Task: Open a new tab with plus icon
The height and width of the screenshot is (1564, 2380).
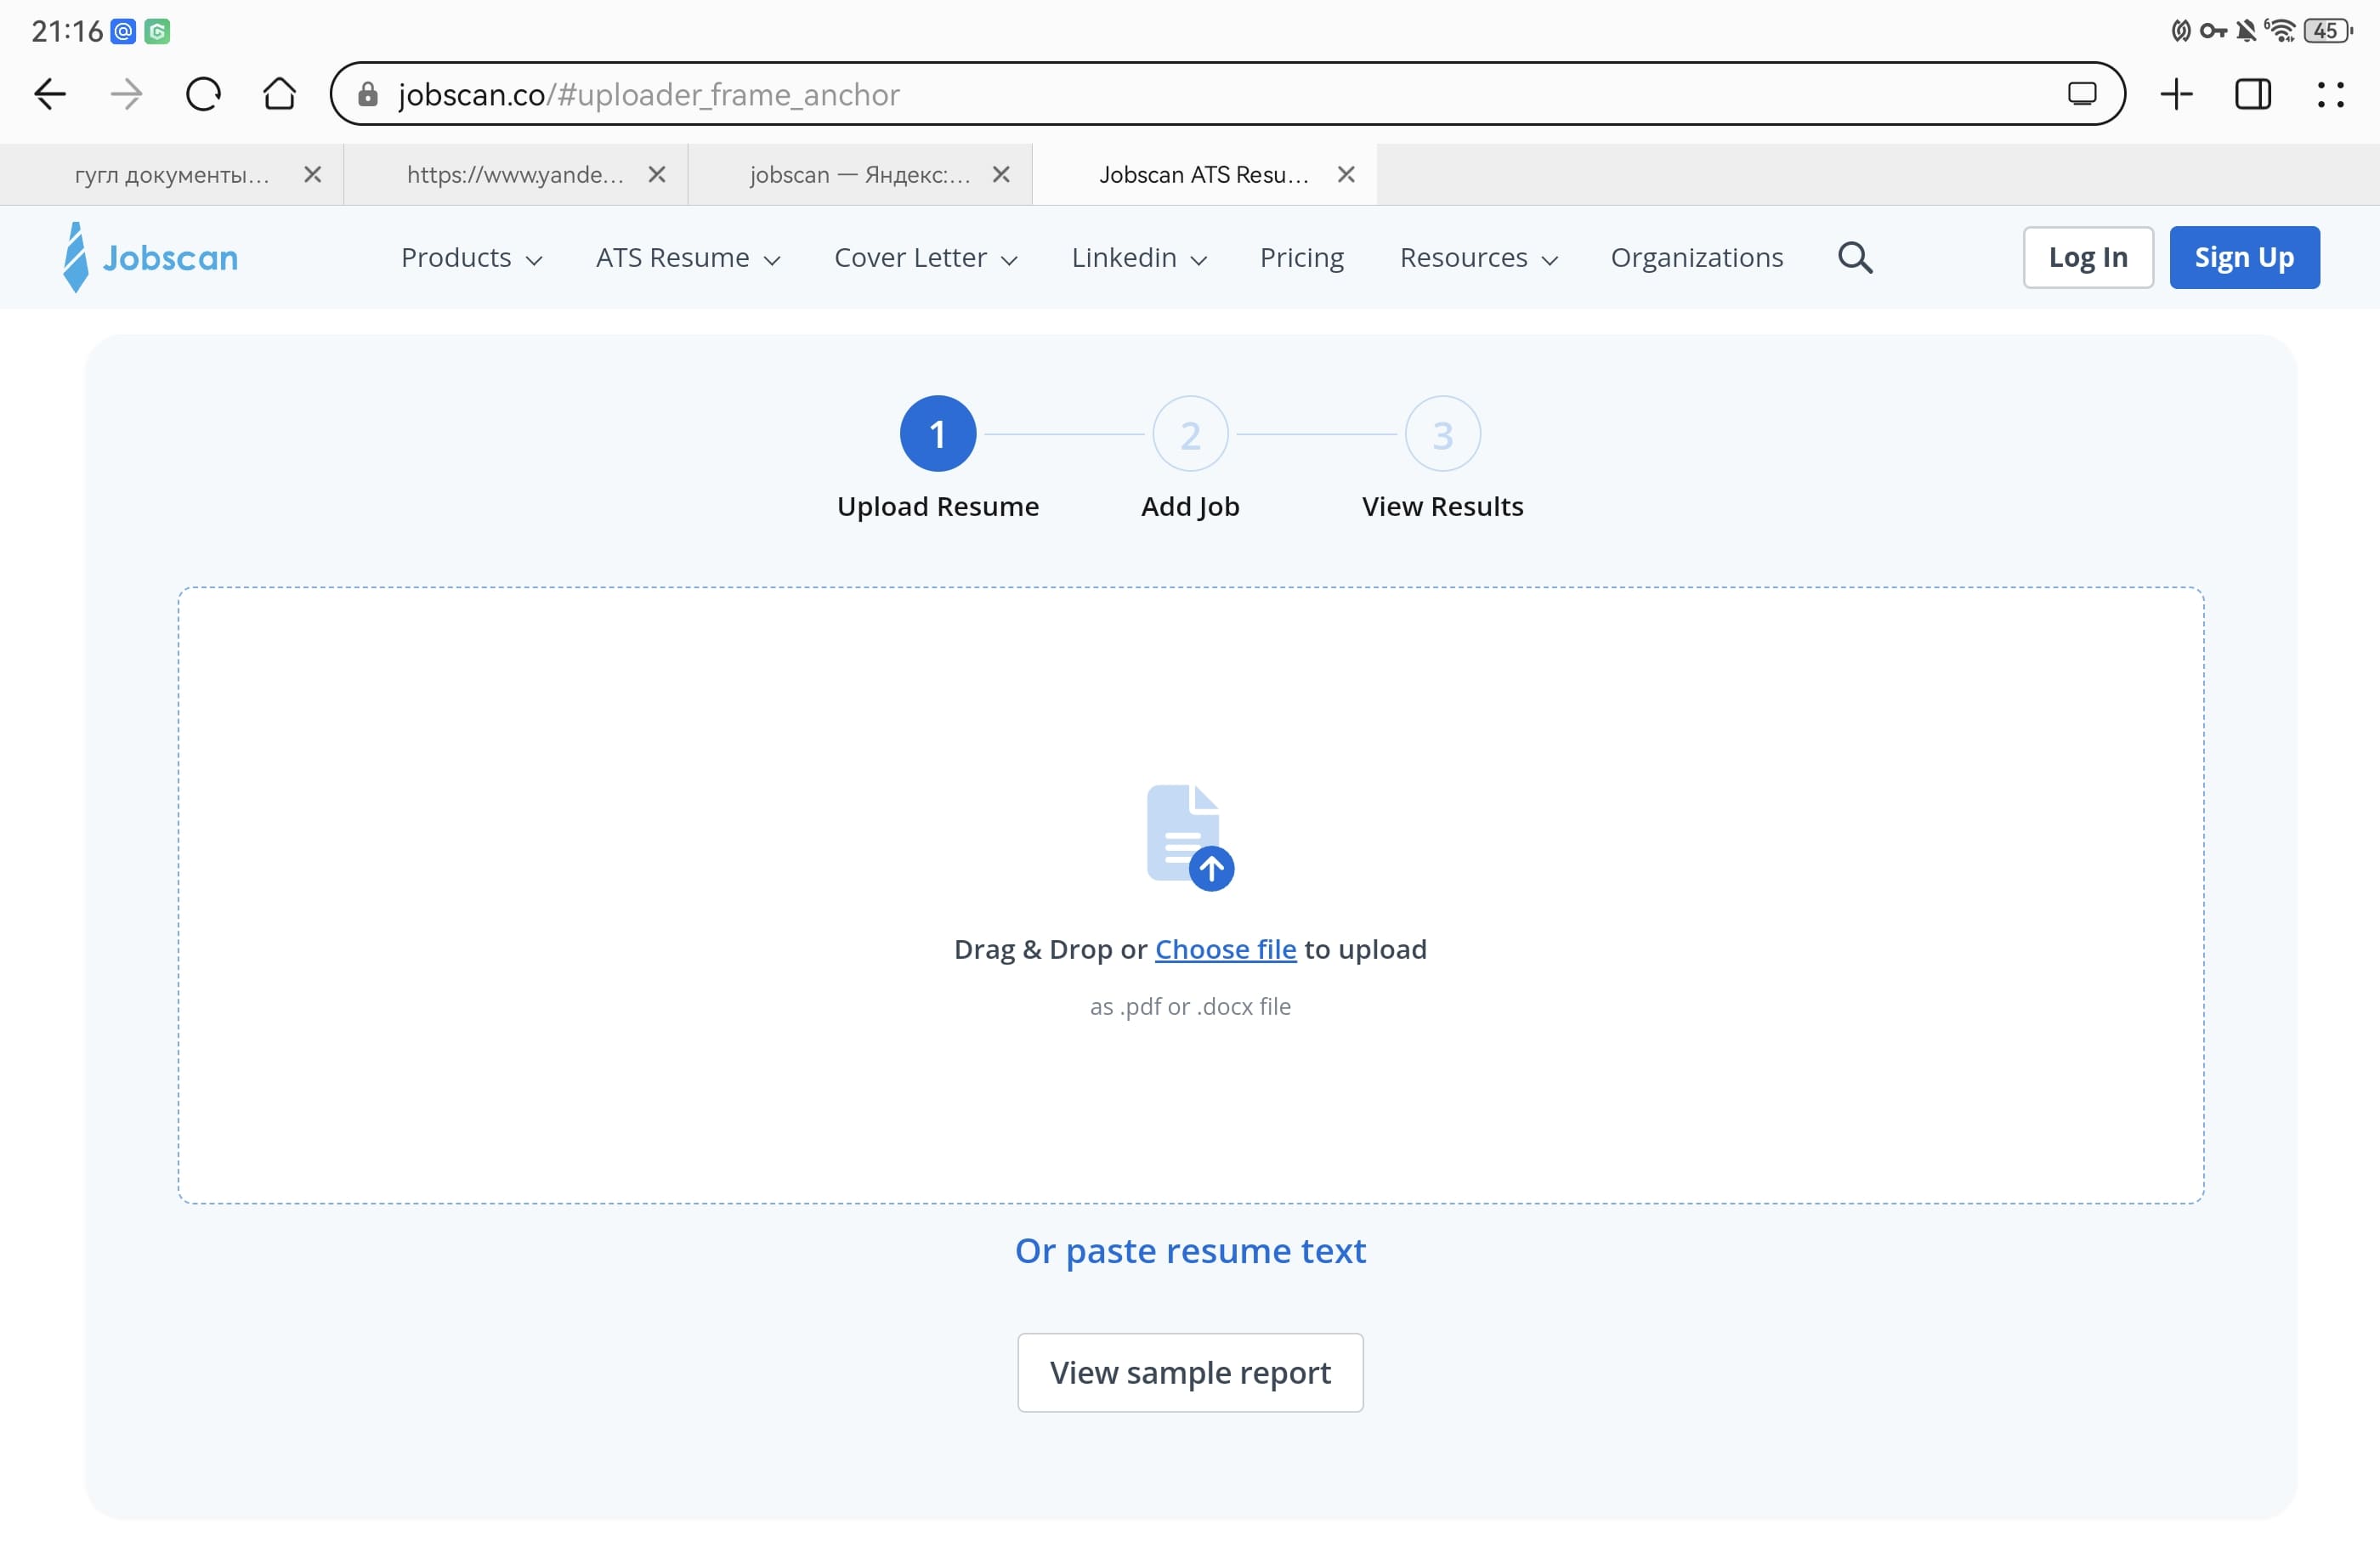Action: [x=2176, y=94]
